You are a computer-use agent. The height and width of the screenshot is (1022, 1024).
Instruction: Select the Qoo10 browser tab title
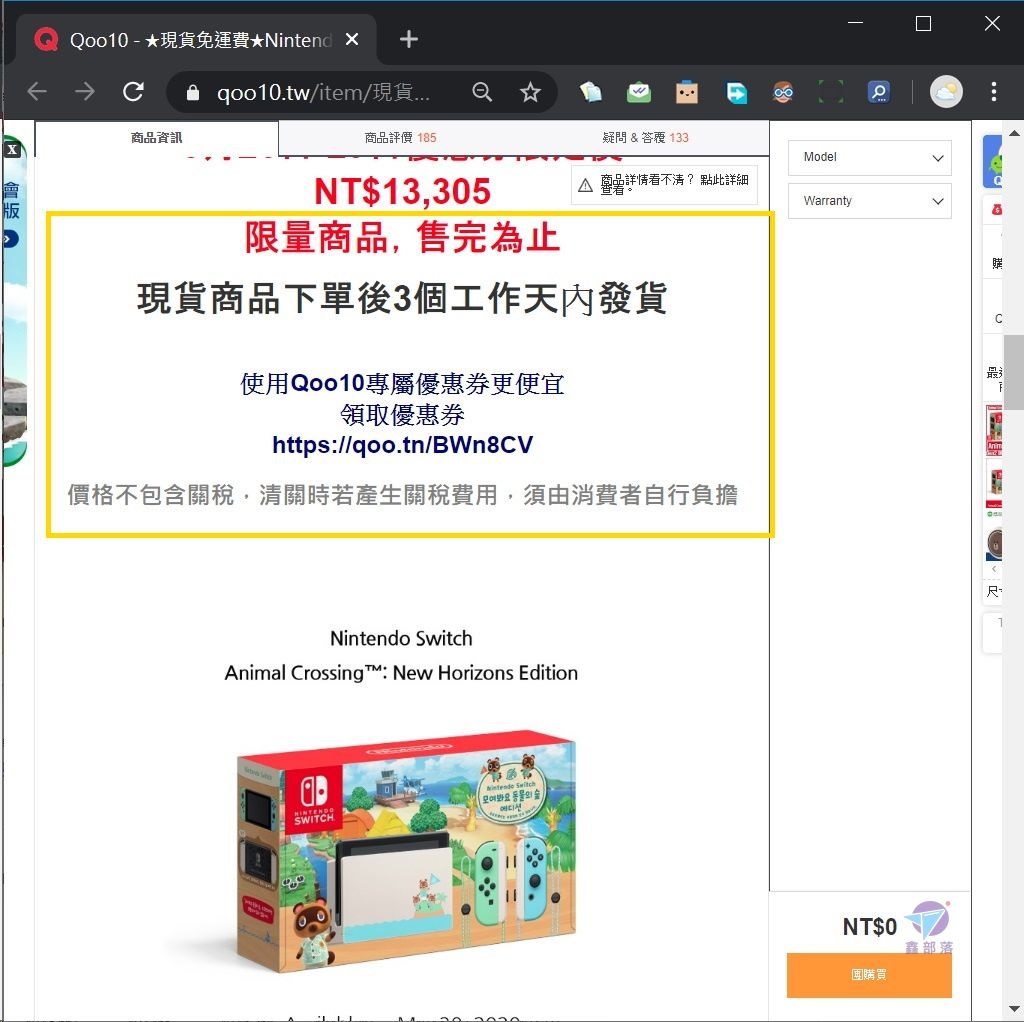[200, 40]
